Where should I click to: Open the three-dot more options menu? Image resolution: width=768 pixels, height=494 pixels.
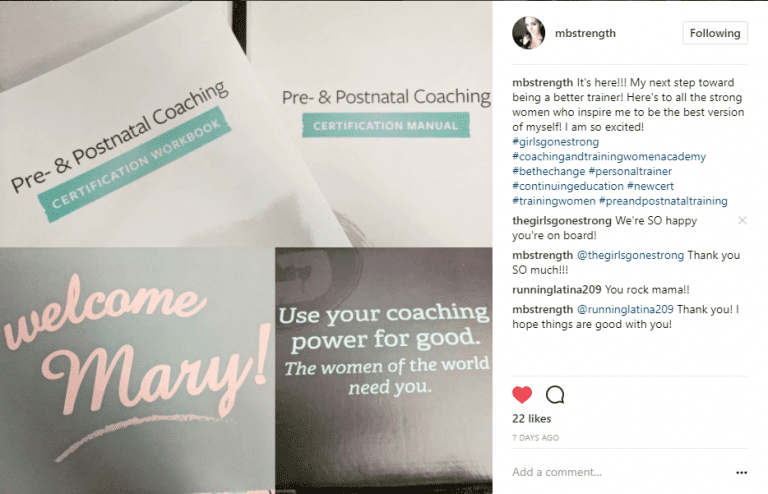pos(742,472)
